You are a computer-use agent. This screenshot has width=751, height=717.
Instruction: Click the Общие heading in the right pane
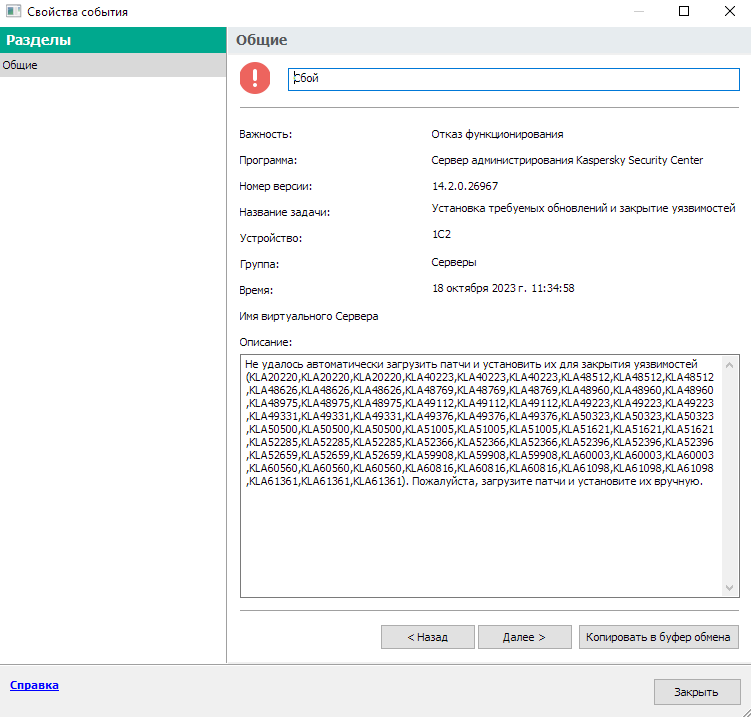[262, 40]
